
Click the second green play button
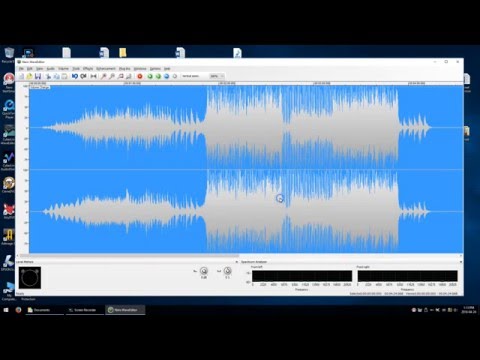point(158,76)
